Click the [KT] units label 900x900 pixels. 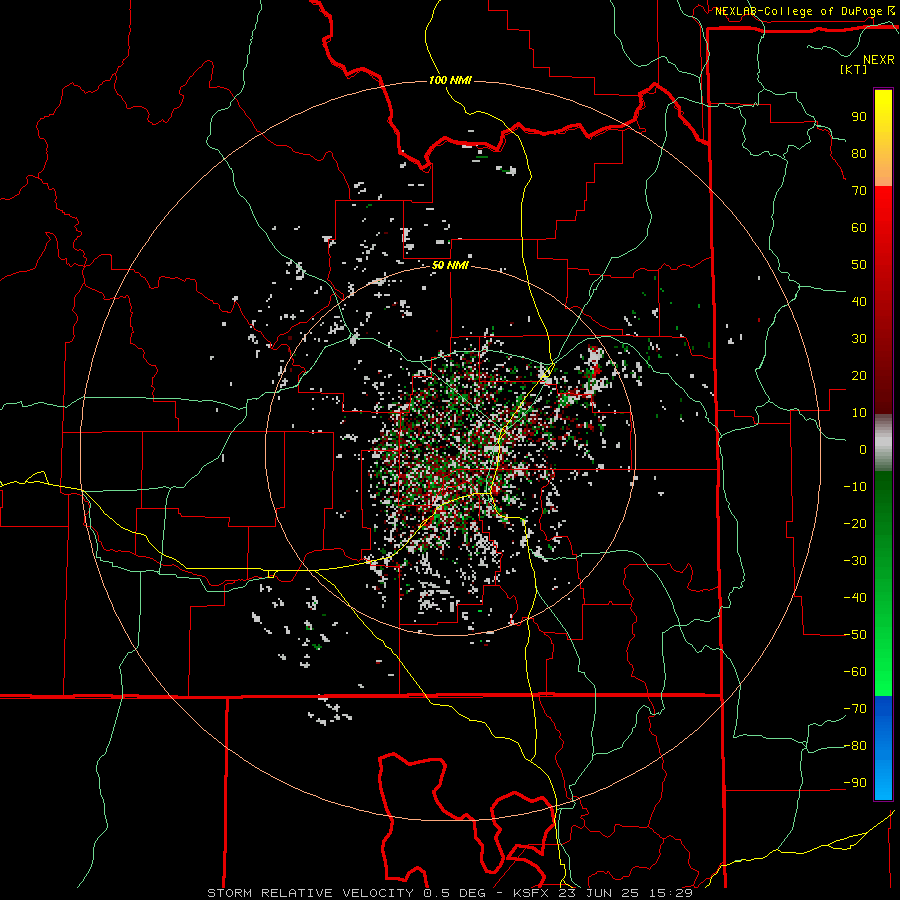point(853,69)
